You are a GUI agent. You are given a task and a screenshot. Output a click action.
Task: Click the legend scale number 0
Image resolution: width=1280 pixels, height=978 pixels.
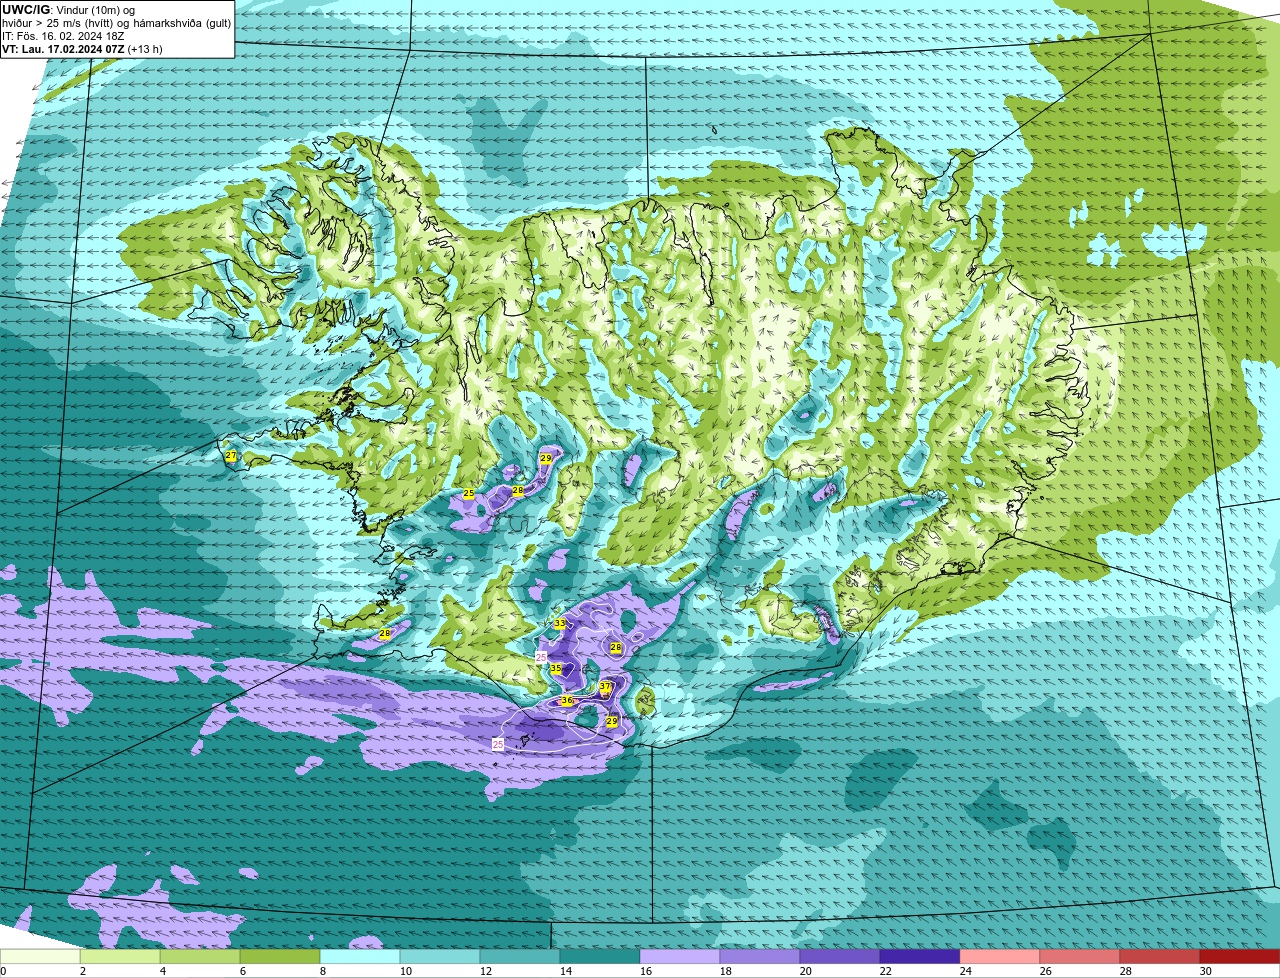pyautogui.click(x=3, y=971)
